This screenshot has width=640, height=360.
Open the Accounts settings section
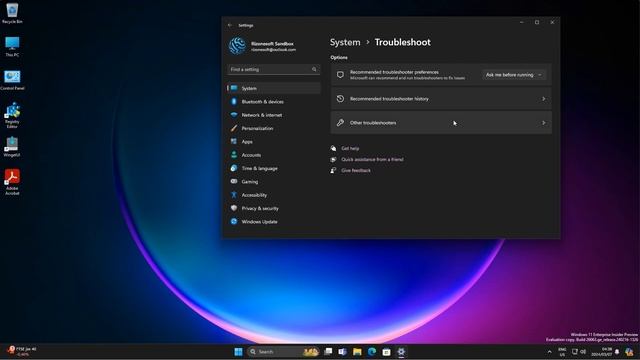[x=251, y=155]
